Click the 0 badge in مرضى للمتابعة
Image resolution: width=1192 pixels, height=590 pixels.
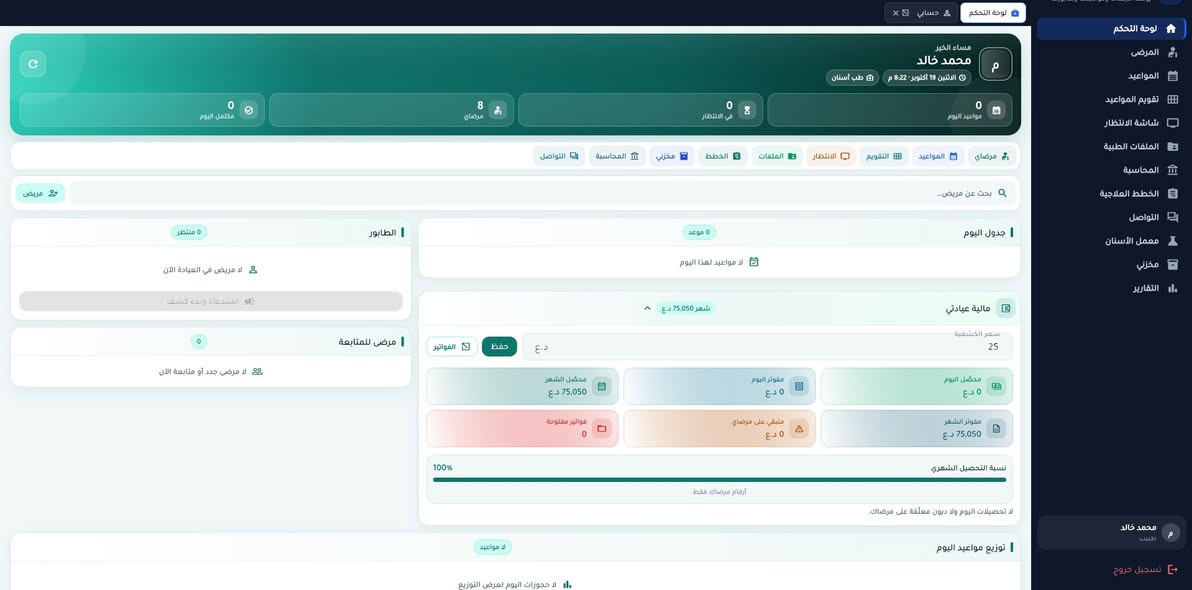click(x=199, y=341)
